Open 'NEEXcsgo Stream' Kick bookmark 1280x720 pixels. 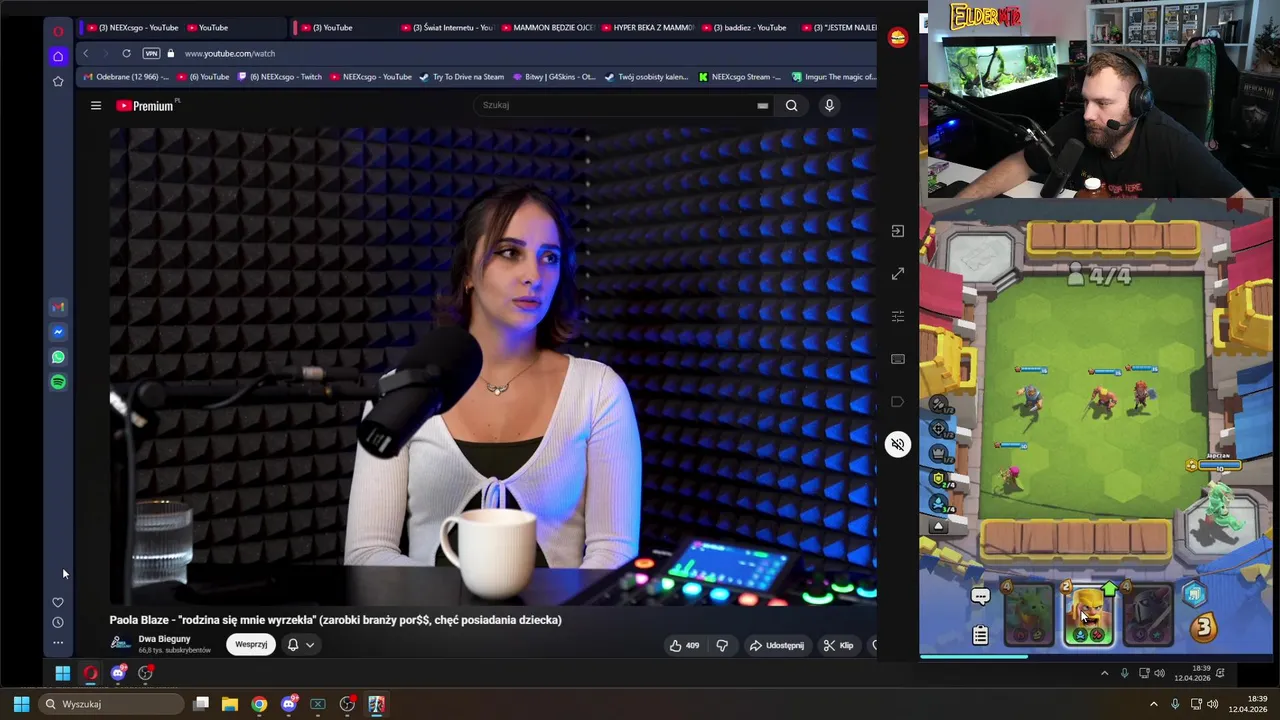pyautogui.click(x=740, y=77)
